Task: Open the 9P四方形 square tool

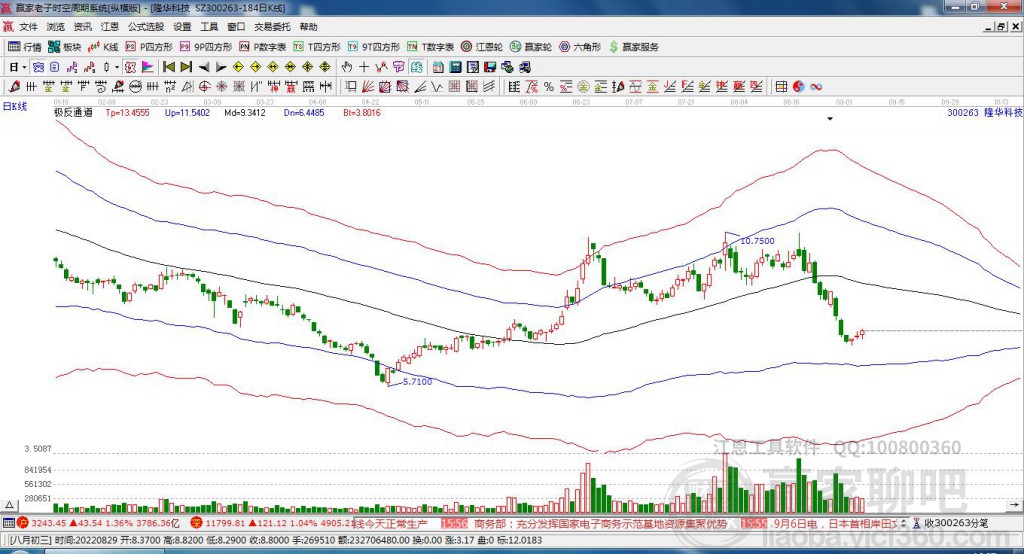Action: 213,47
